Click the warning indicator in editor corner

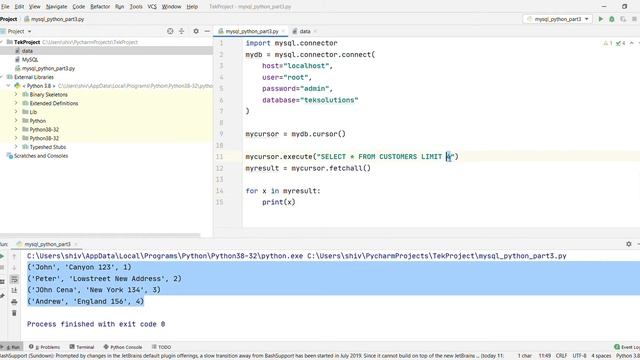607,43
